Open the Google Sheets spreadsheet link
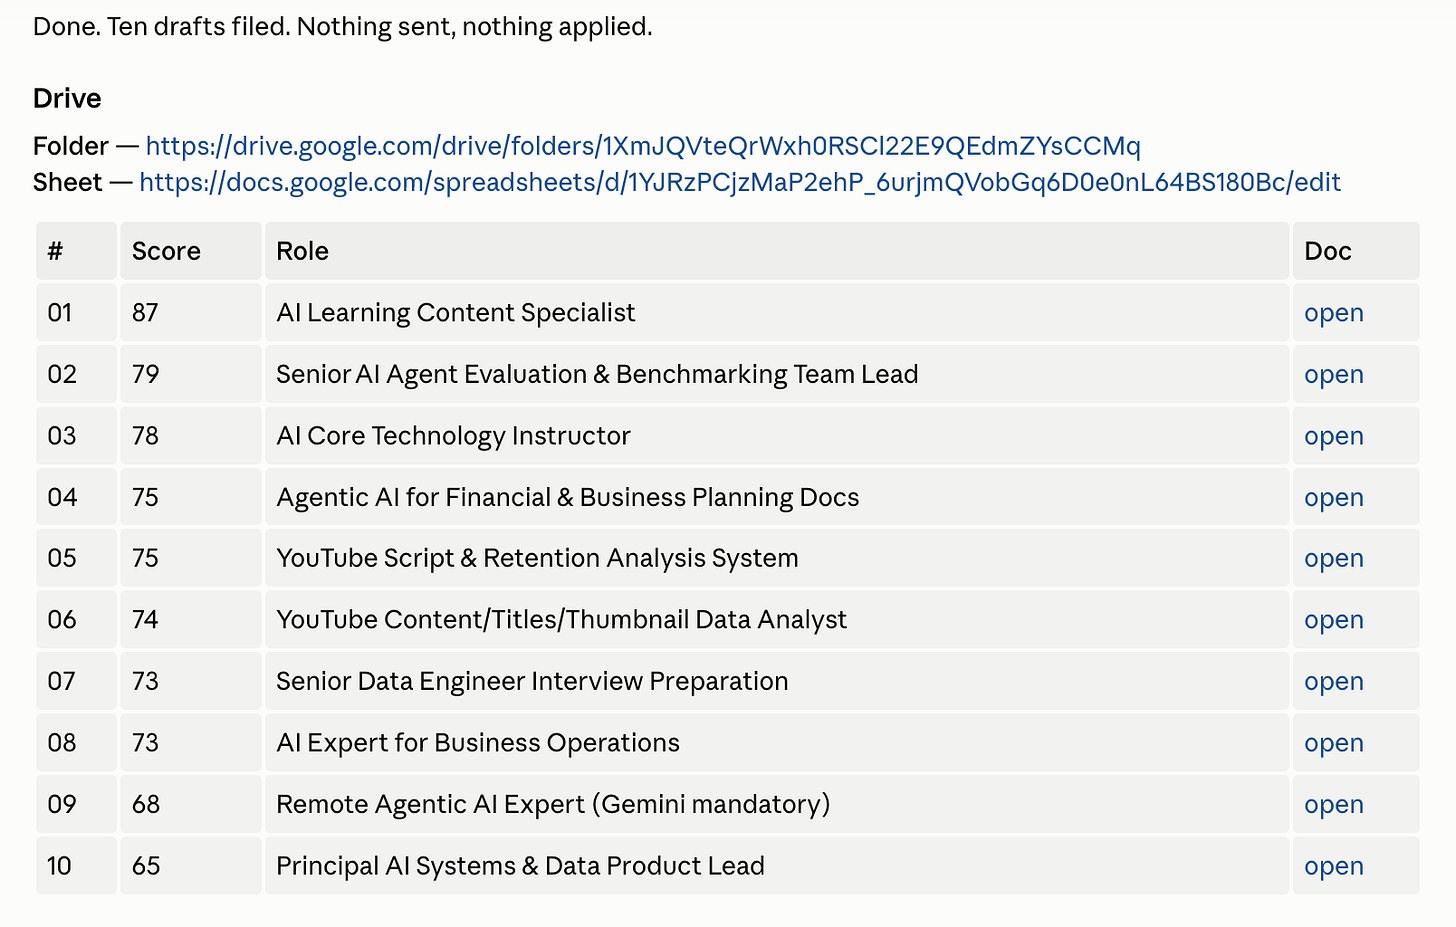1456x927 pixels. 740,182
